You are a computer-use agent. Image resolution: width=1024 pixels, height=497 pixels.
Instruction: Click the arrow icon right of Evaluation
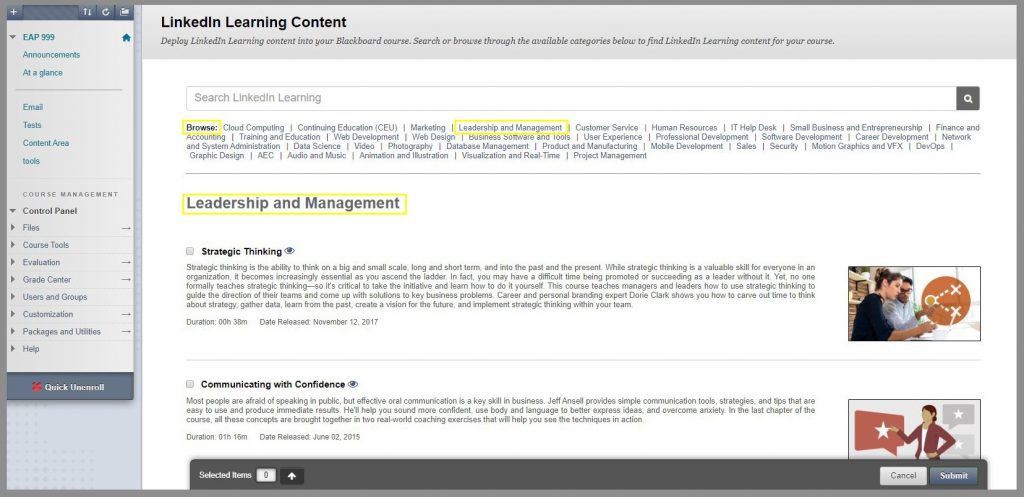click(126, 263)
